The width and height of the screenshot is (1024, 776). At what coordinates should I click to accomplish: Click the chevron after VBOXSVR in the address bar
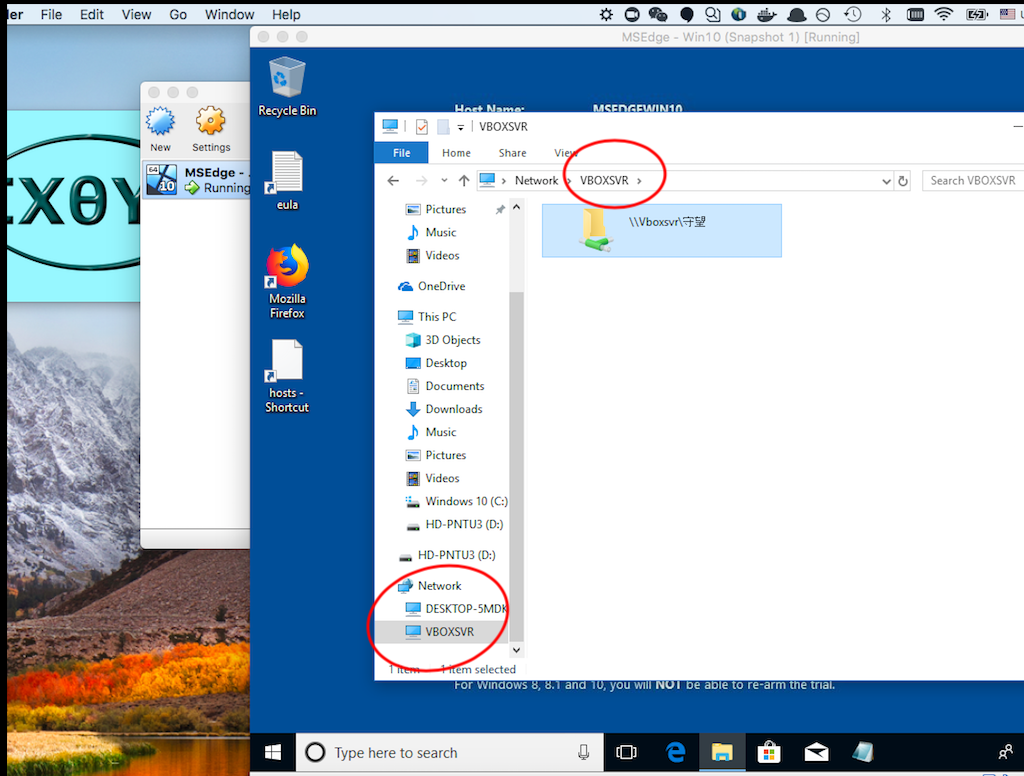click(x=639, y=181)
